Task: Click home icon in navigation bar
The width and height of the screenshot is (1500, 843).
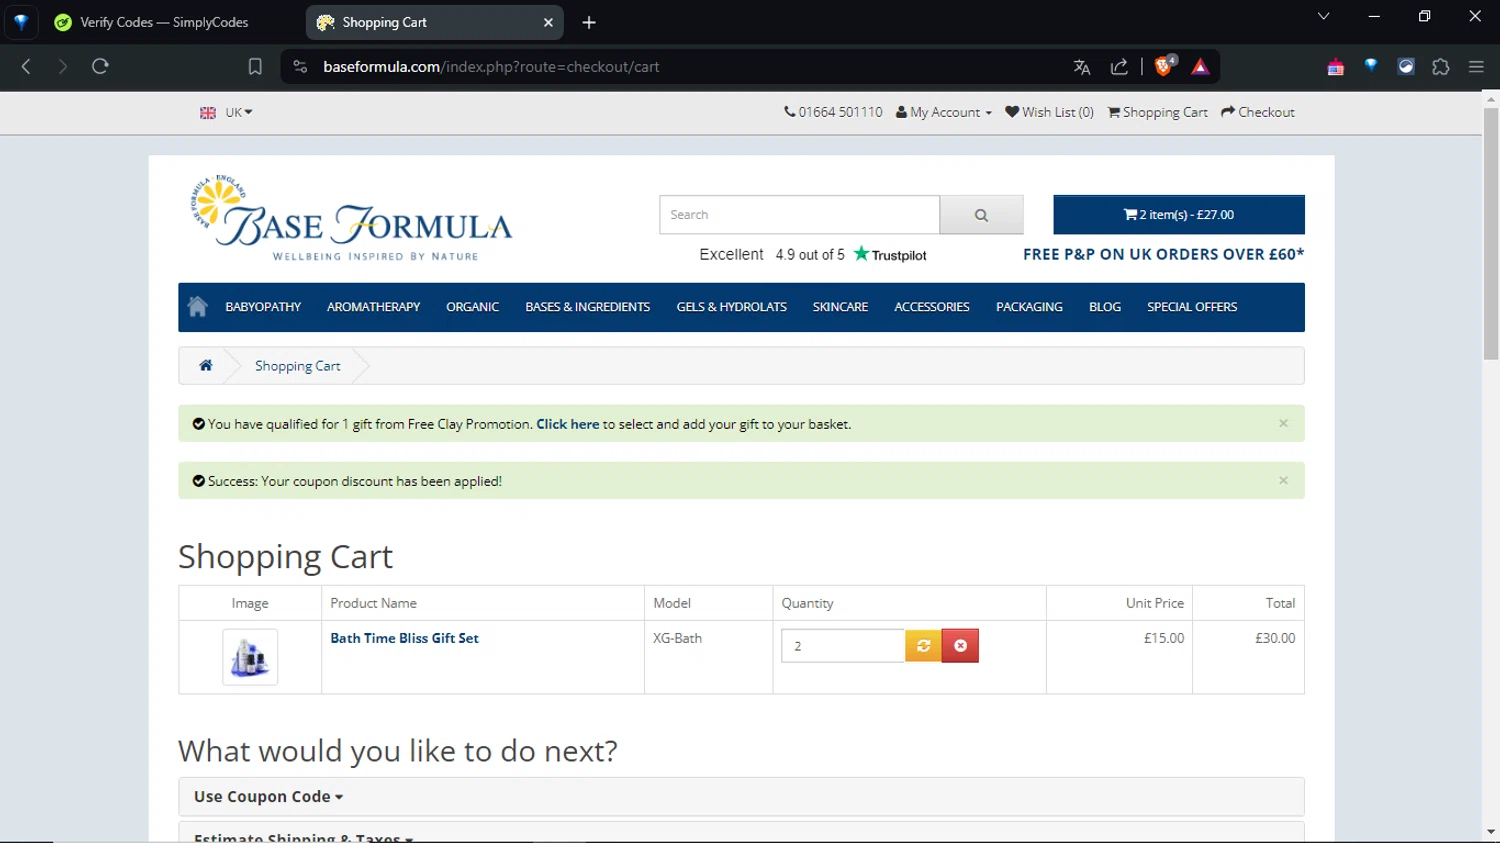Action: tap(198, 307)
